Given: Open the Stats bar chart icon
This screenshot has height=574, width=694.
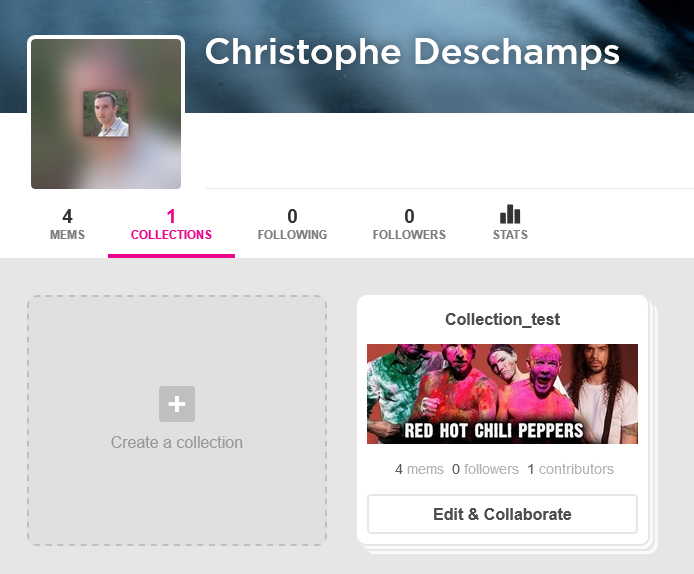Looking at the screenshot, I should pos(510,215).
